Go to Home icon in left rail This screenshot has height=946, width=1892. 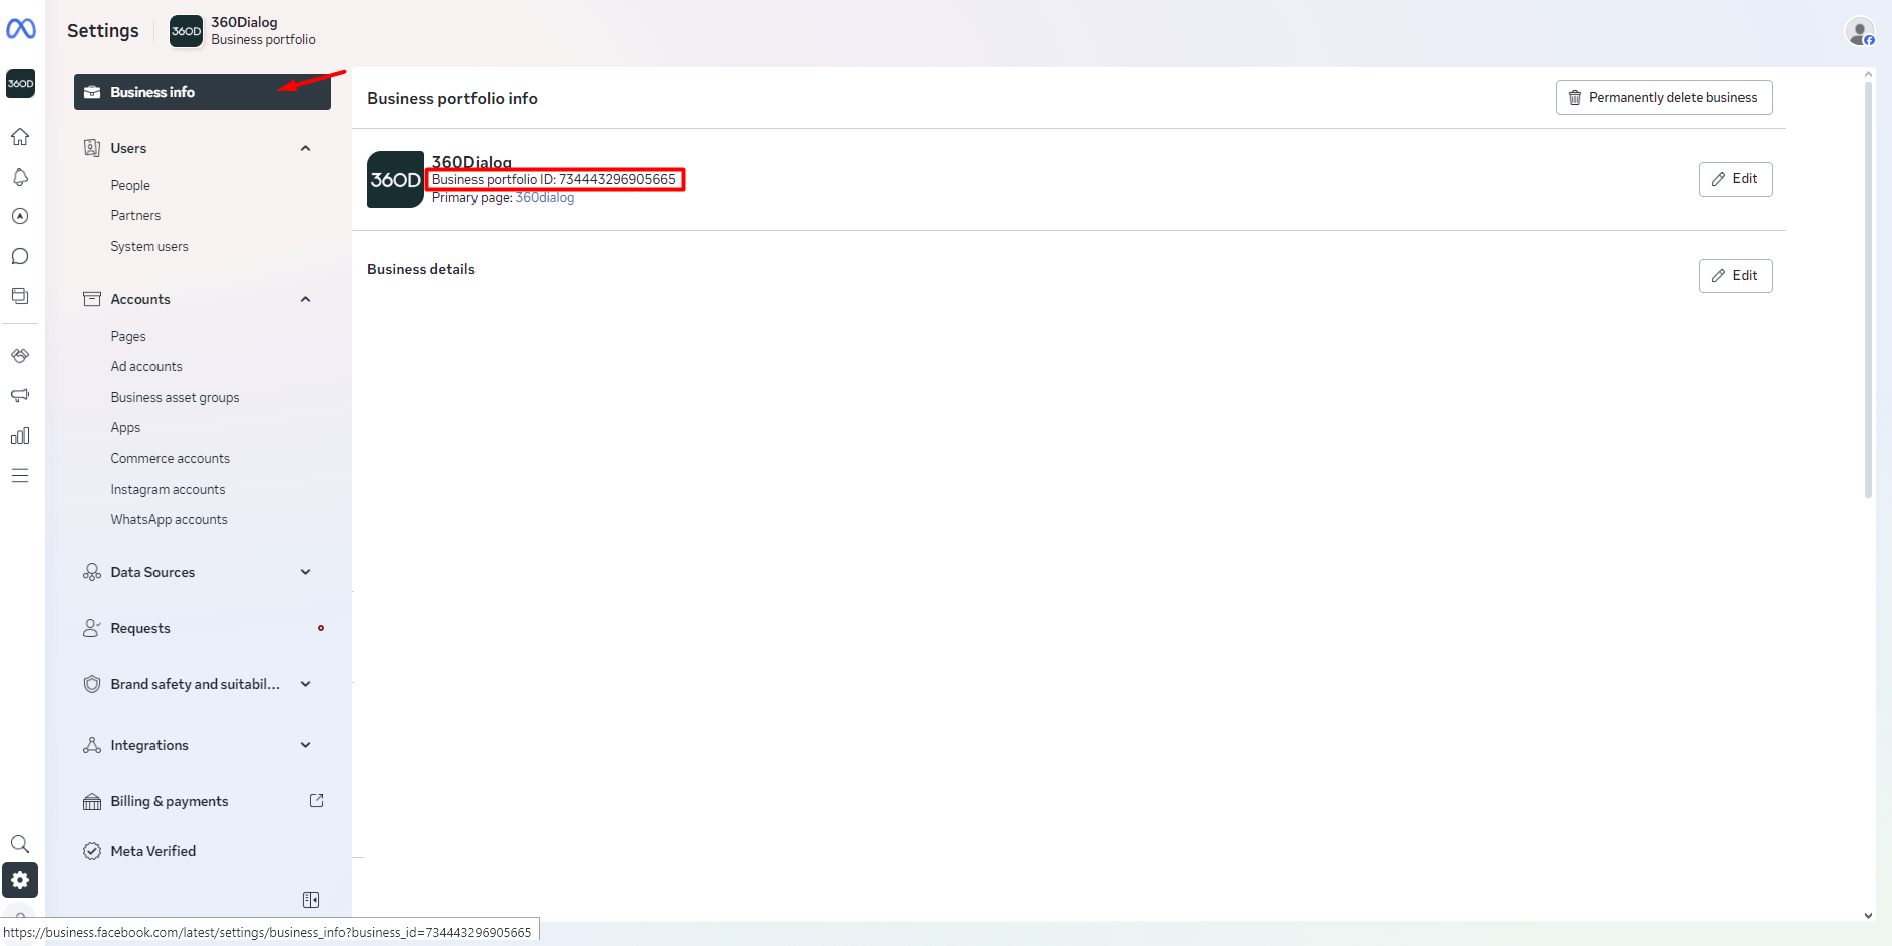point(20,137)
